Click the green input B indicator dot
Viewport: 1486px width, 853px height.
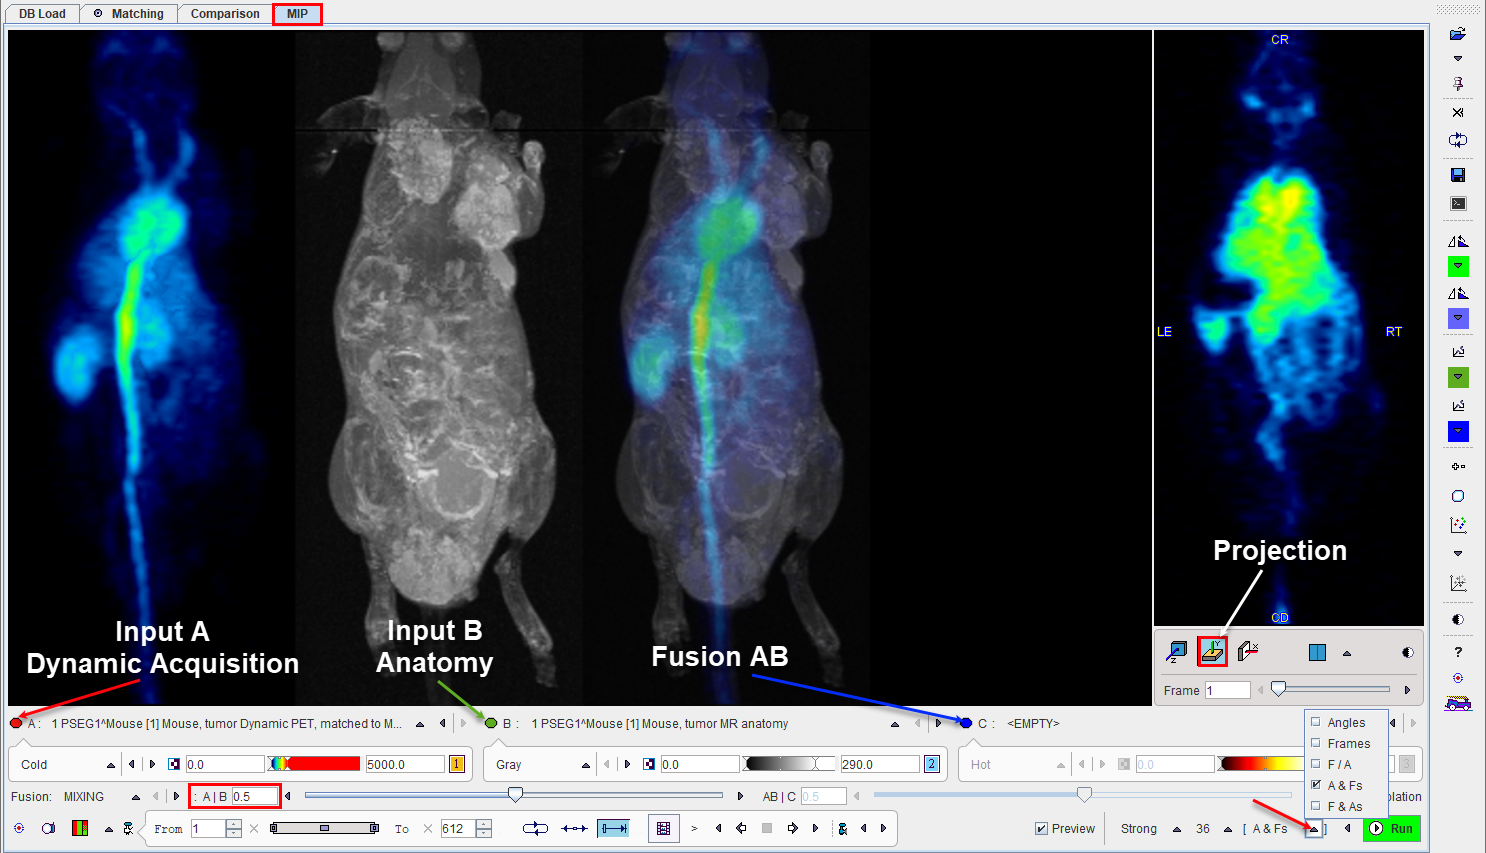491,723
